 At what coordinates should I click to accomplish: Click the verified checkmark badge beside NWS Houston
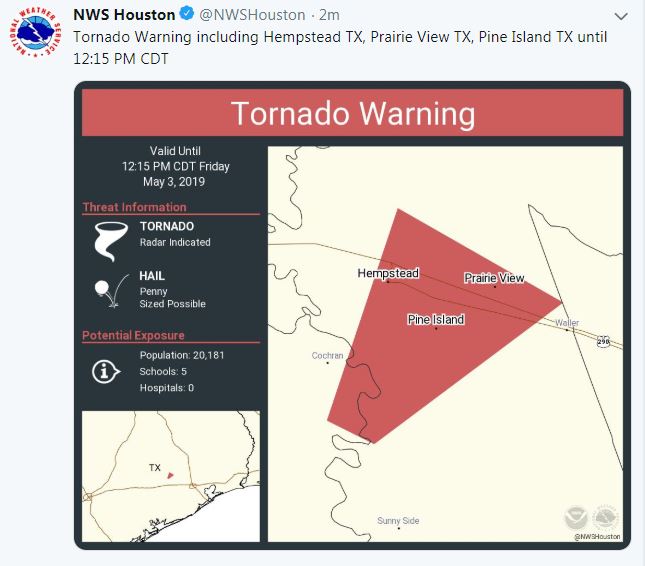click(x=185, y=16)
